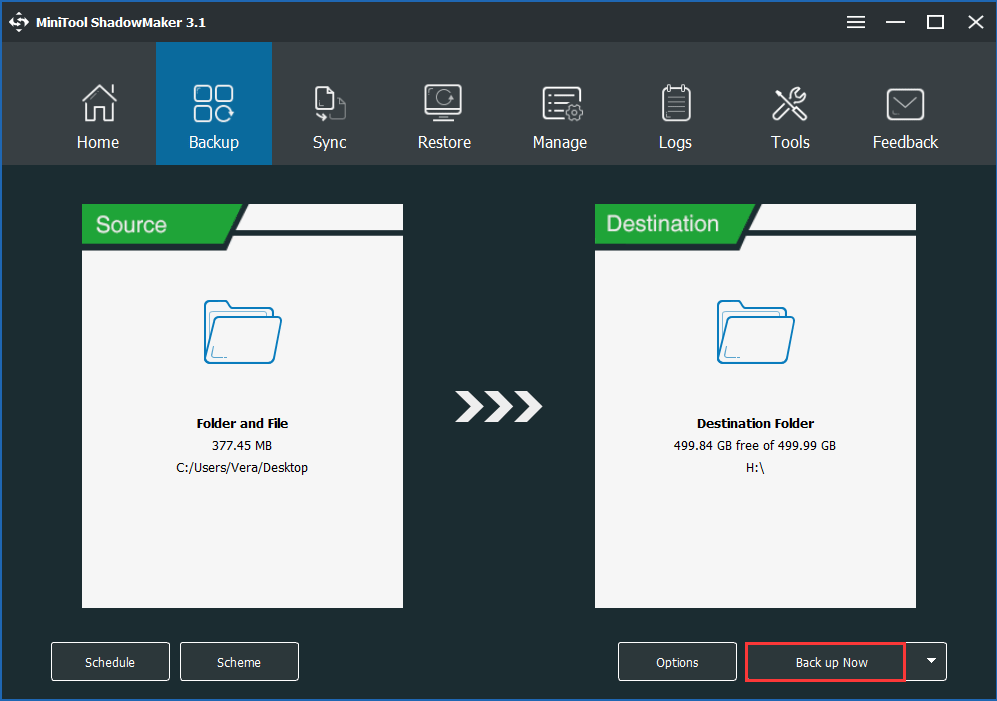The width and height of the screenshot is (997, 701).
Task: Click the H:\ destination path label
Action: click(755, 466)
